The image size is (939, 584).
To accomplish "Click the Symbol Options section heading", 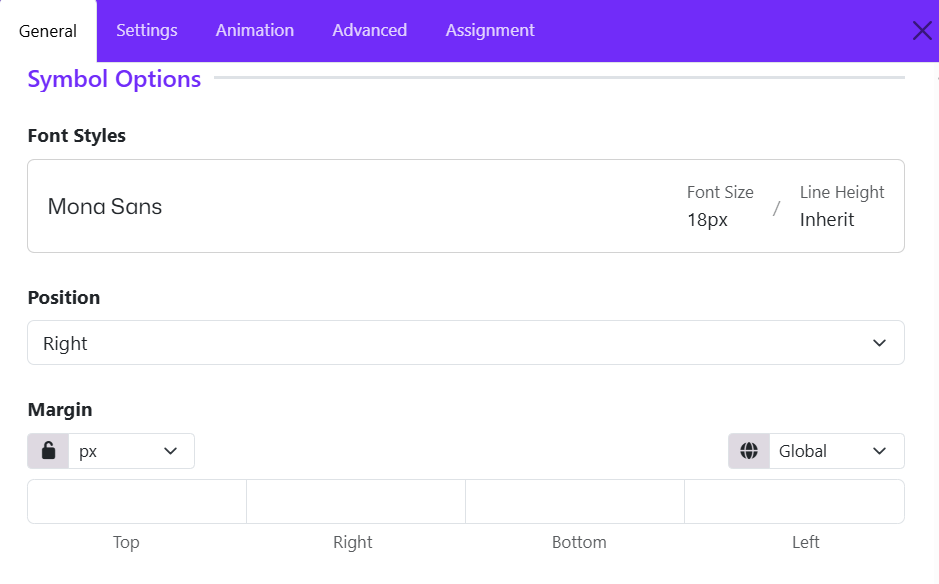I will (114, 79).
